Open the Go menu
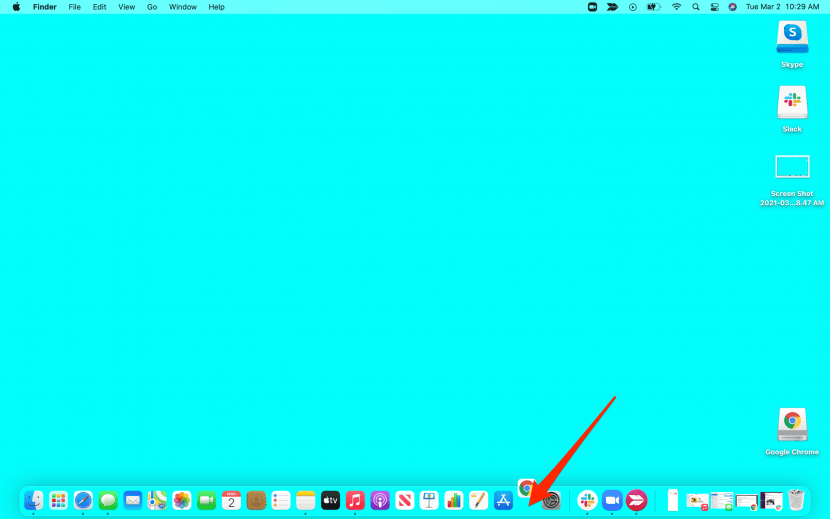The image size is (830, 519). pos(152,7)
